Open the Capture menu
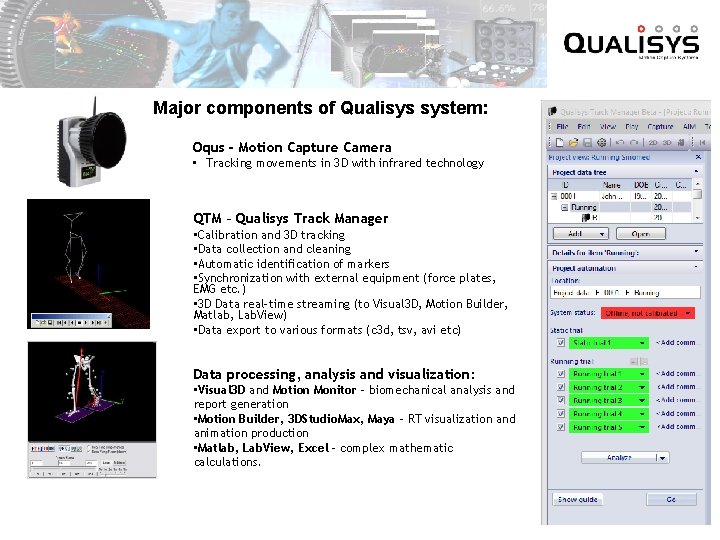The image size is (720, 540). (660, 126)
